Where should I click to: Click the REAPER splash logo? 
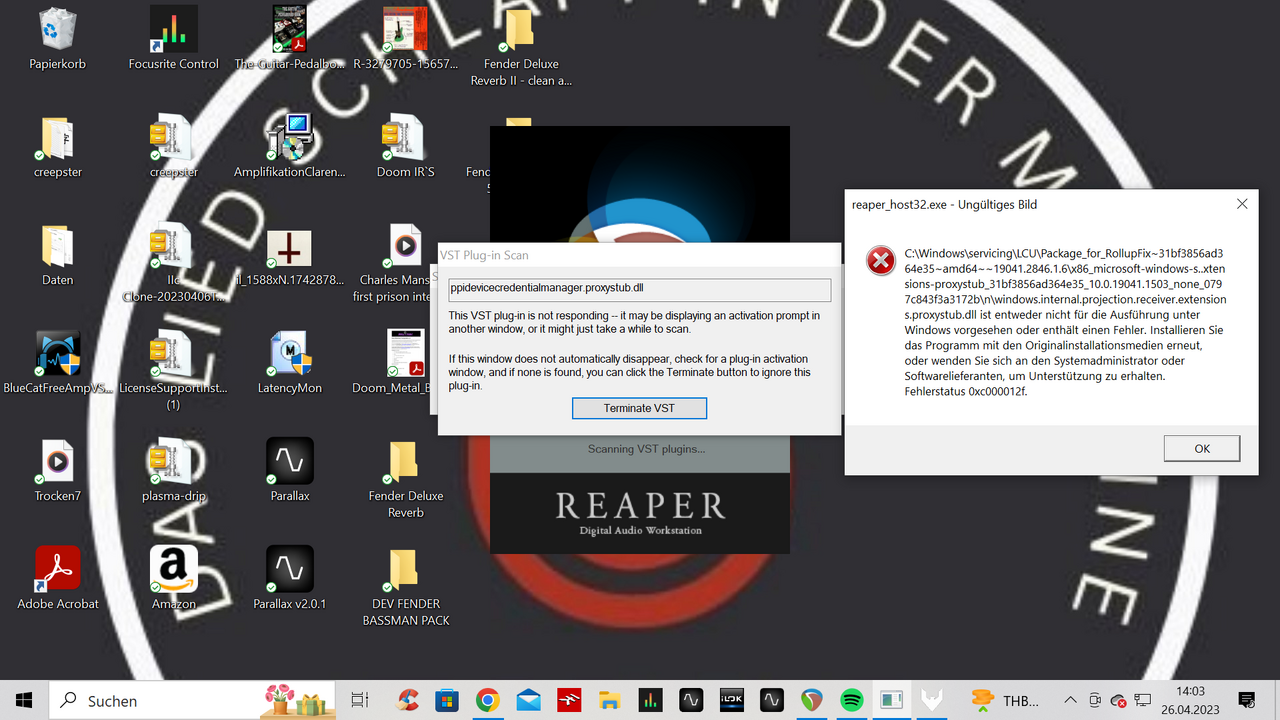640,512
